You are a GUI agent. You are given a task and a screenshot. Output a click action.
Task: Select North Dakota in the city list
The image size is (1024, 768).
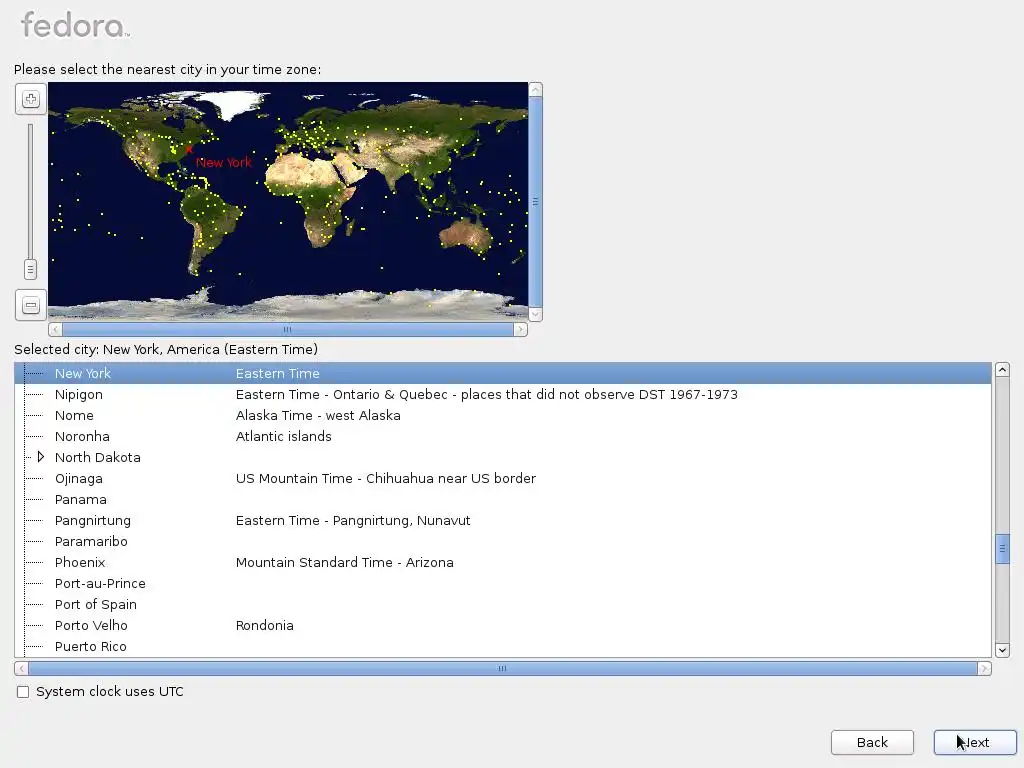tap(97, 457)
